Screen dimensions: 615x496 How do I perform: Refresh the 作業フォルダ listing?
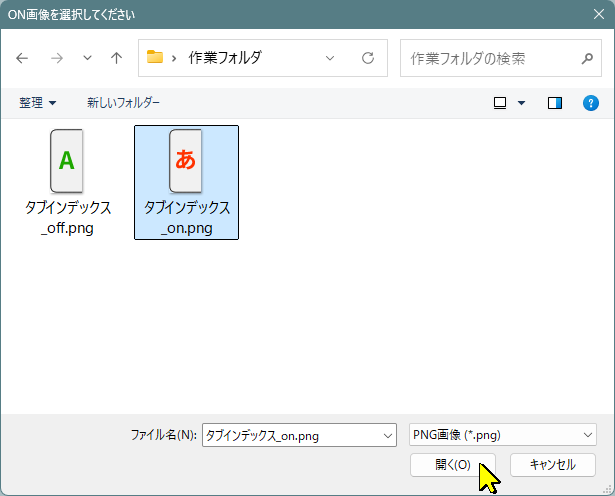(368, 58)
